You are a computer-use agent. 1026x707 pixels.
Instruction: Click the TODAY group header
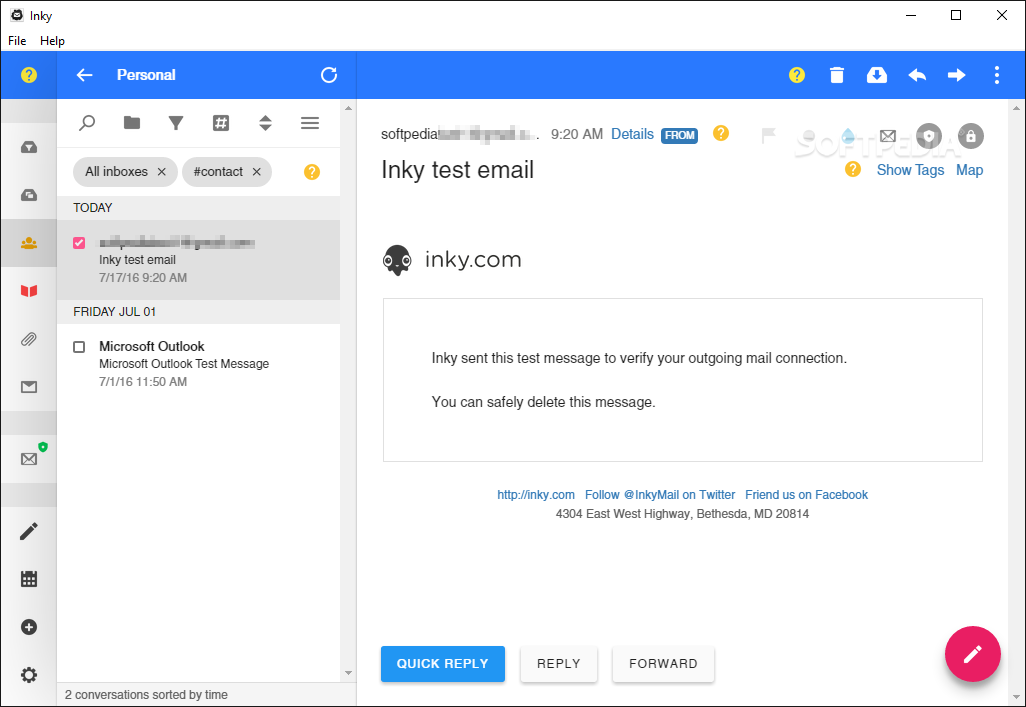(198, 208)
